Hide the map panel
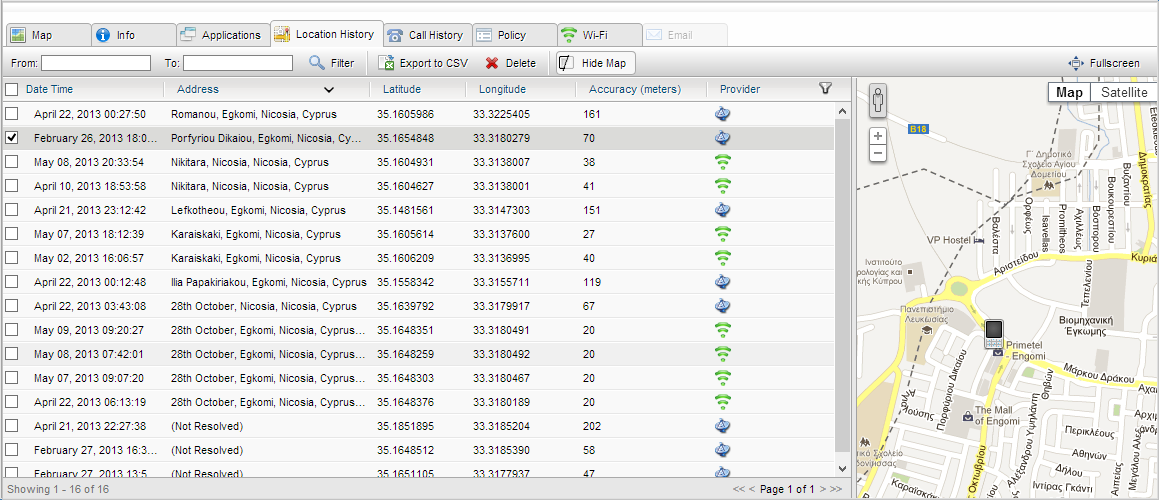Screen dimensions: 1159x500 [x=595, y=64]
